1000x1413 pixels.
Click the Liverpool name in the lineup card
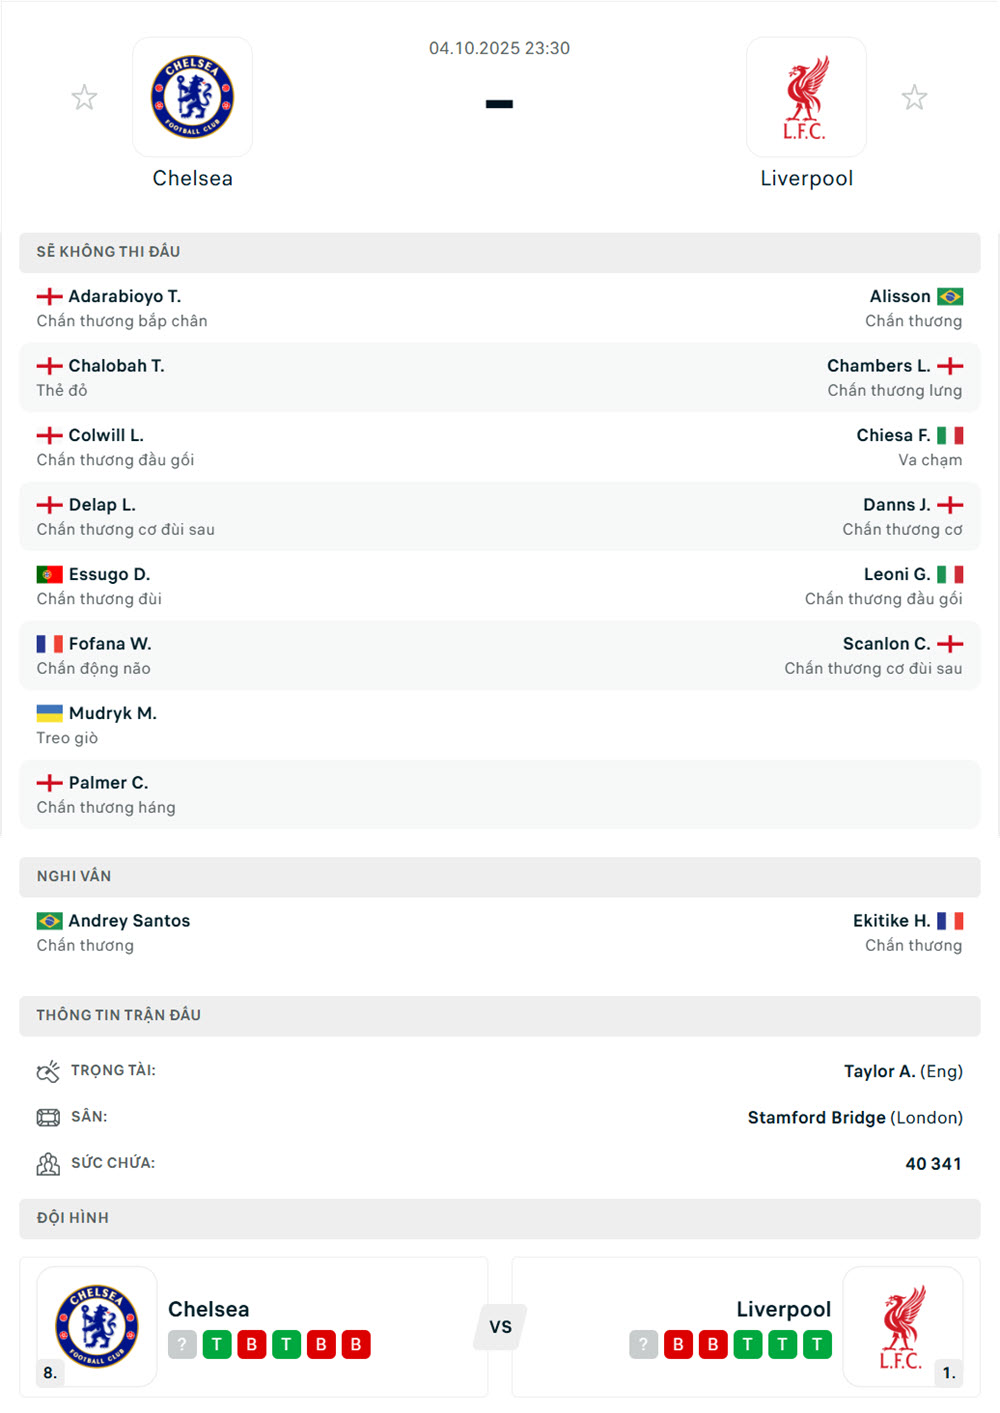point(783,1309)
